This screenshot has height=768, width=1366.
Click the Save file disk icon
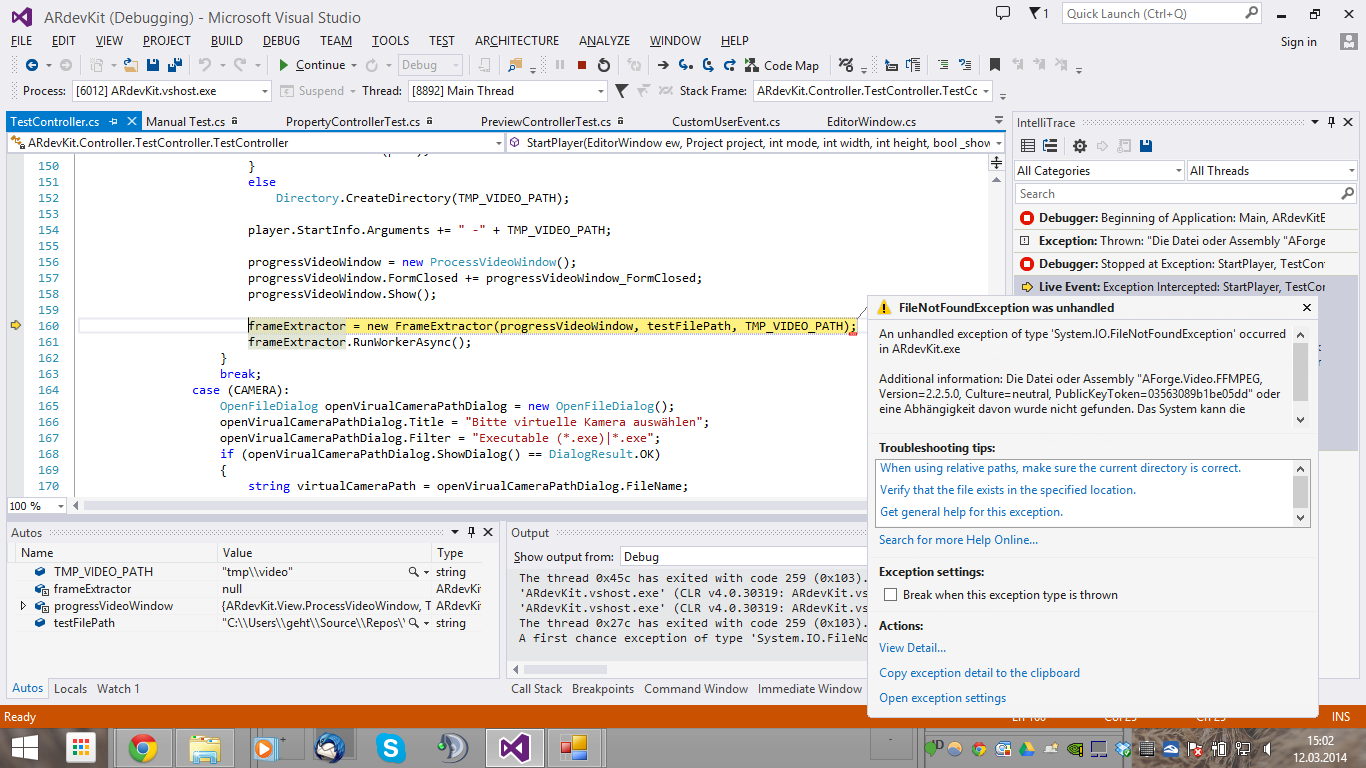point(153,65)
